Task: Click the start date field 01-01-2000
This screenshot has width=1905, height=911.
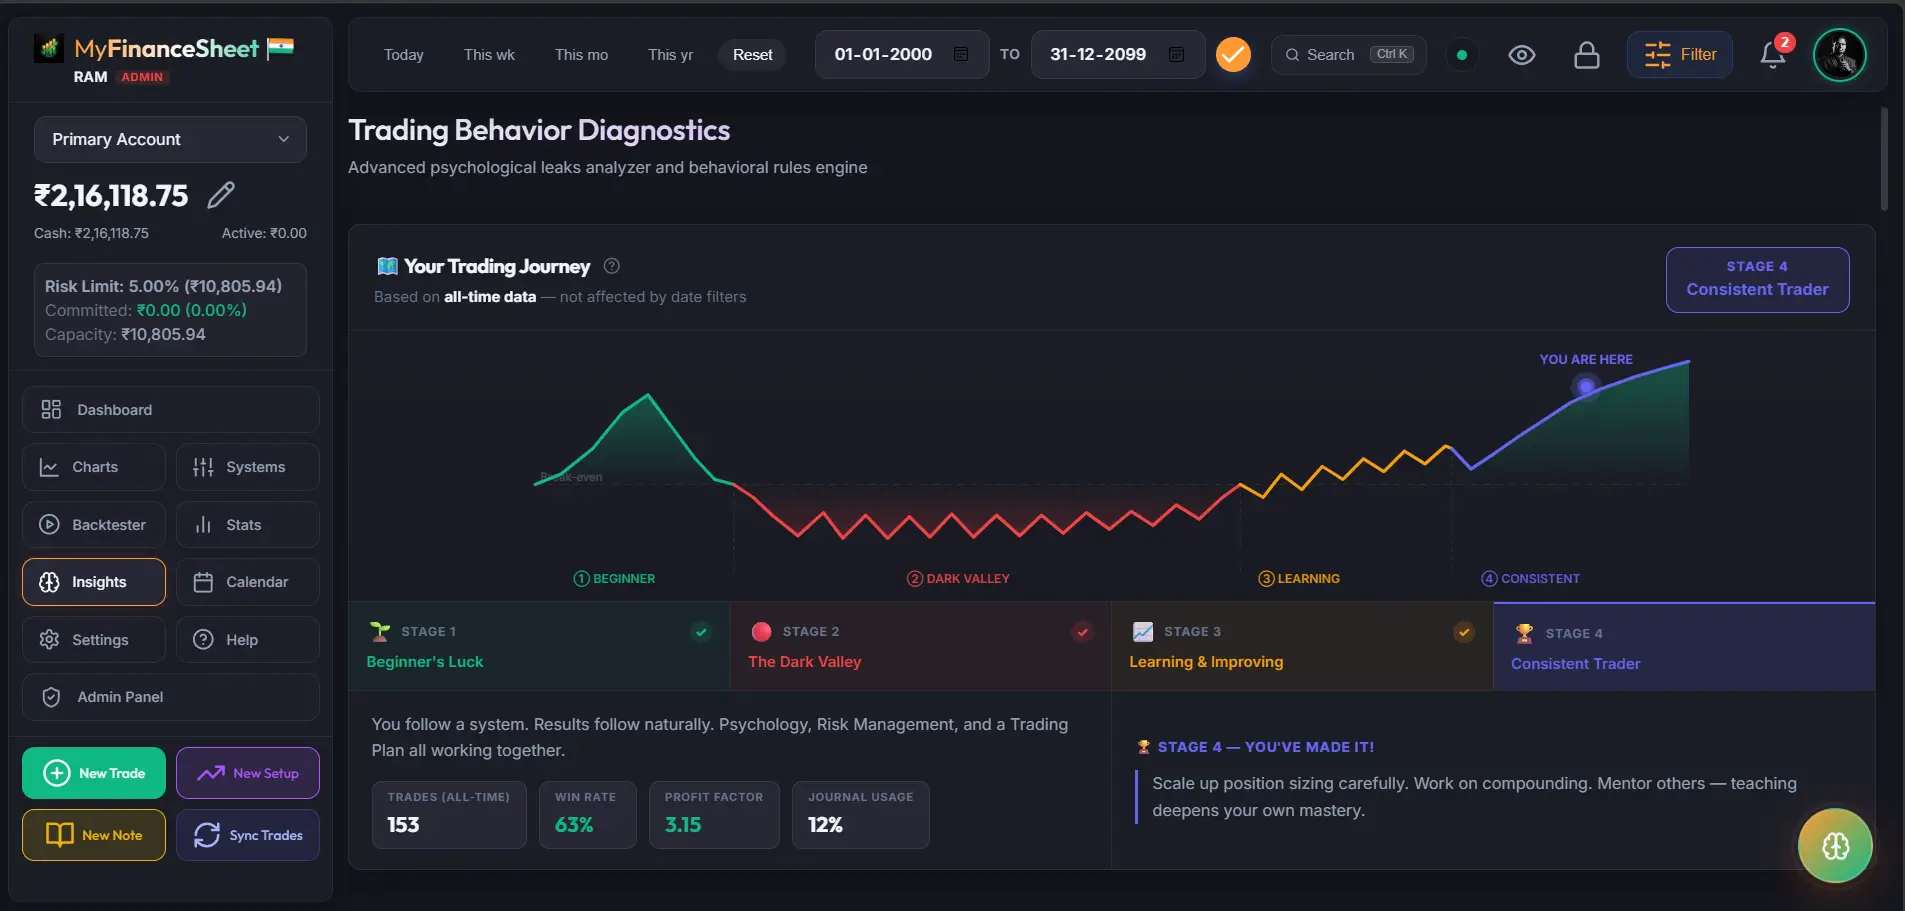Action: (902, 54)
